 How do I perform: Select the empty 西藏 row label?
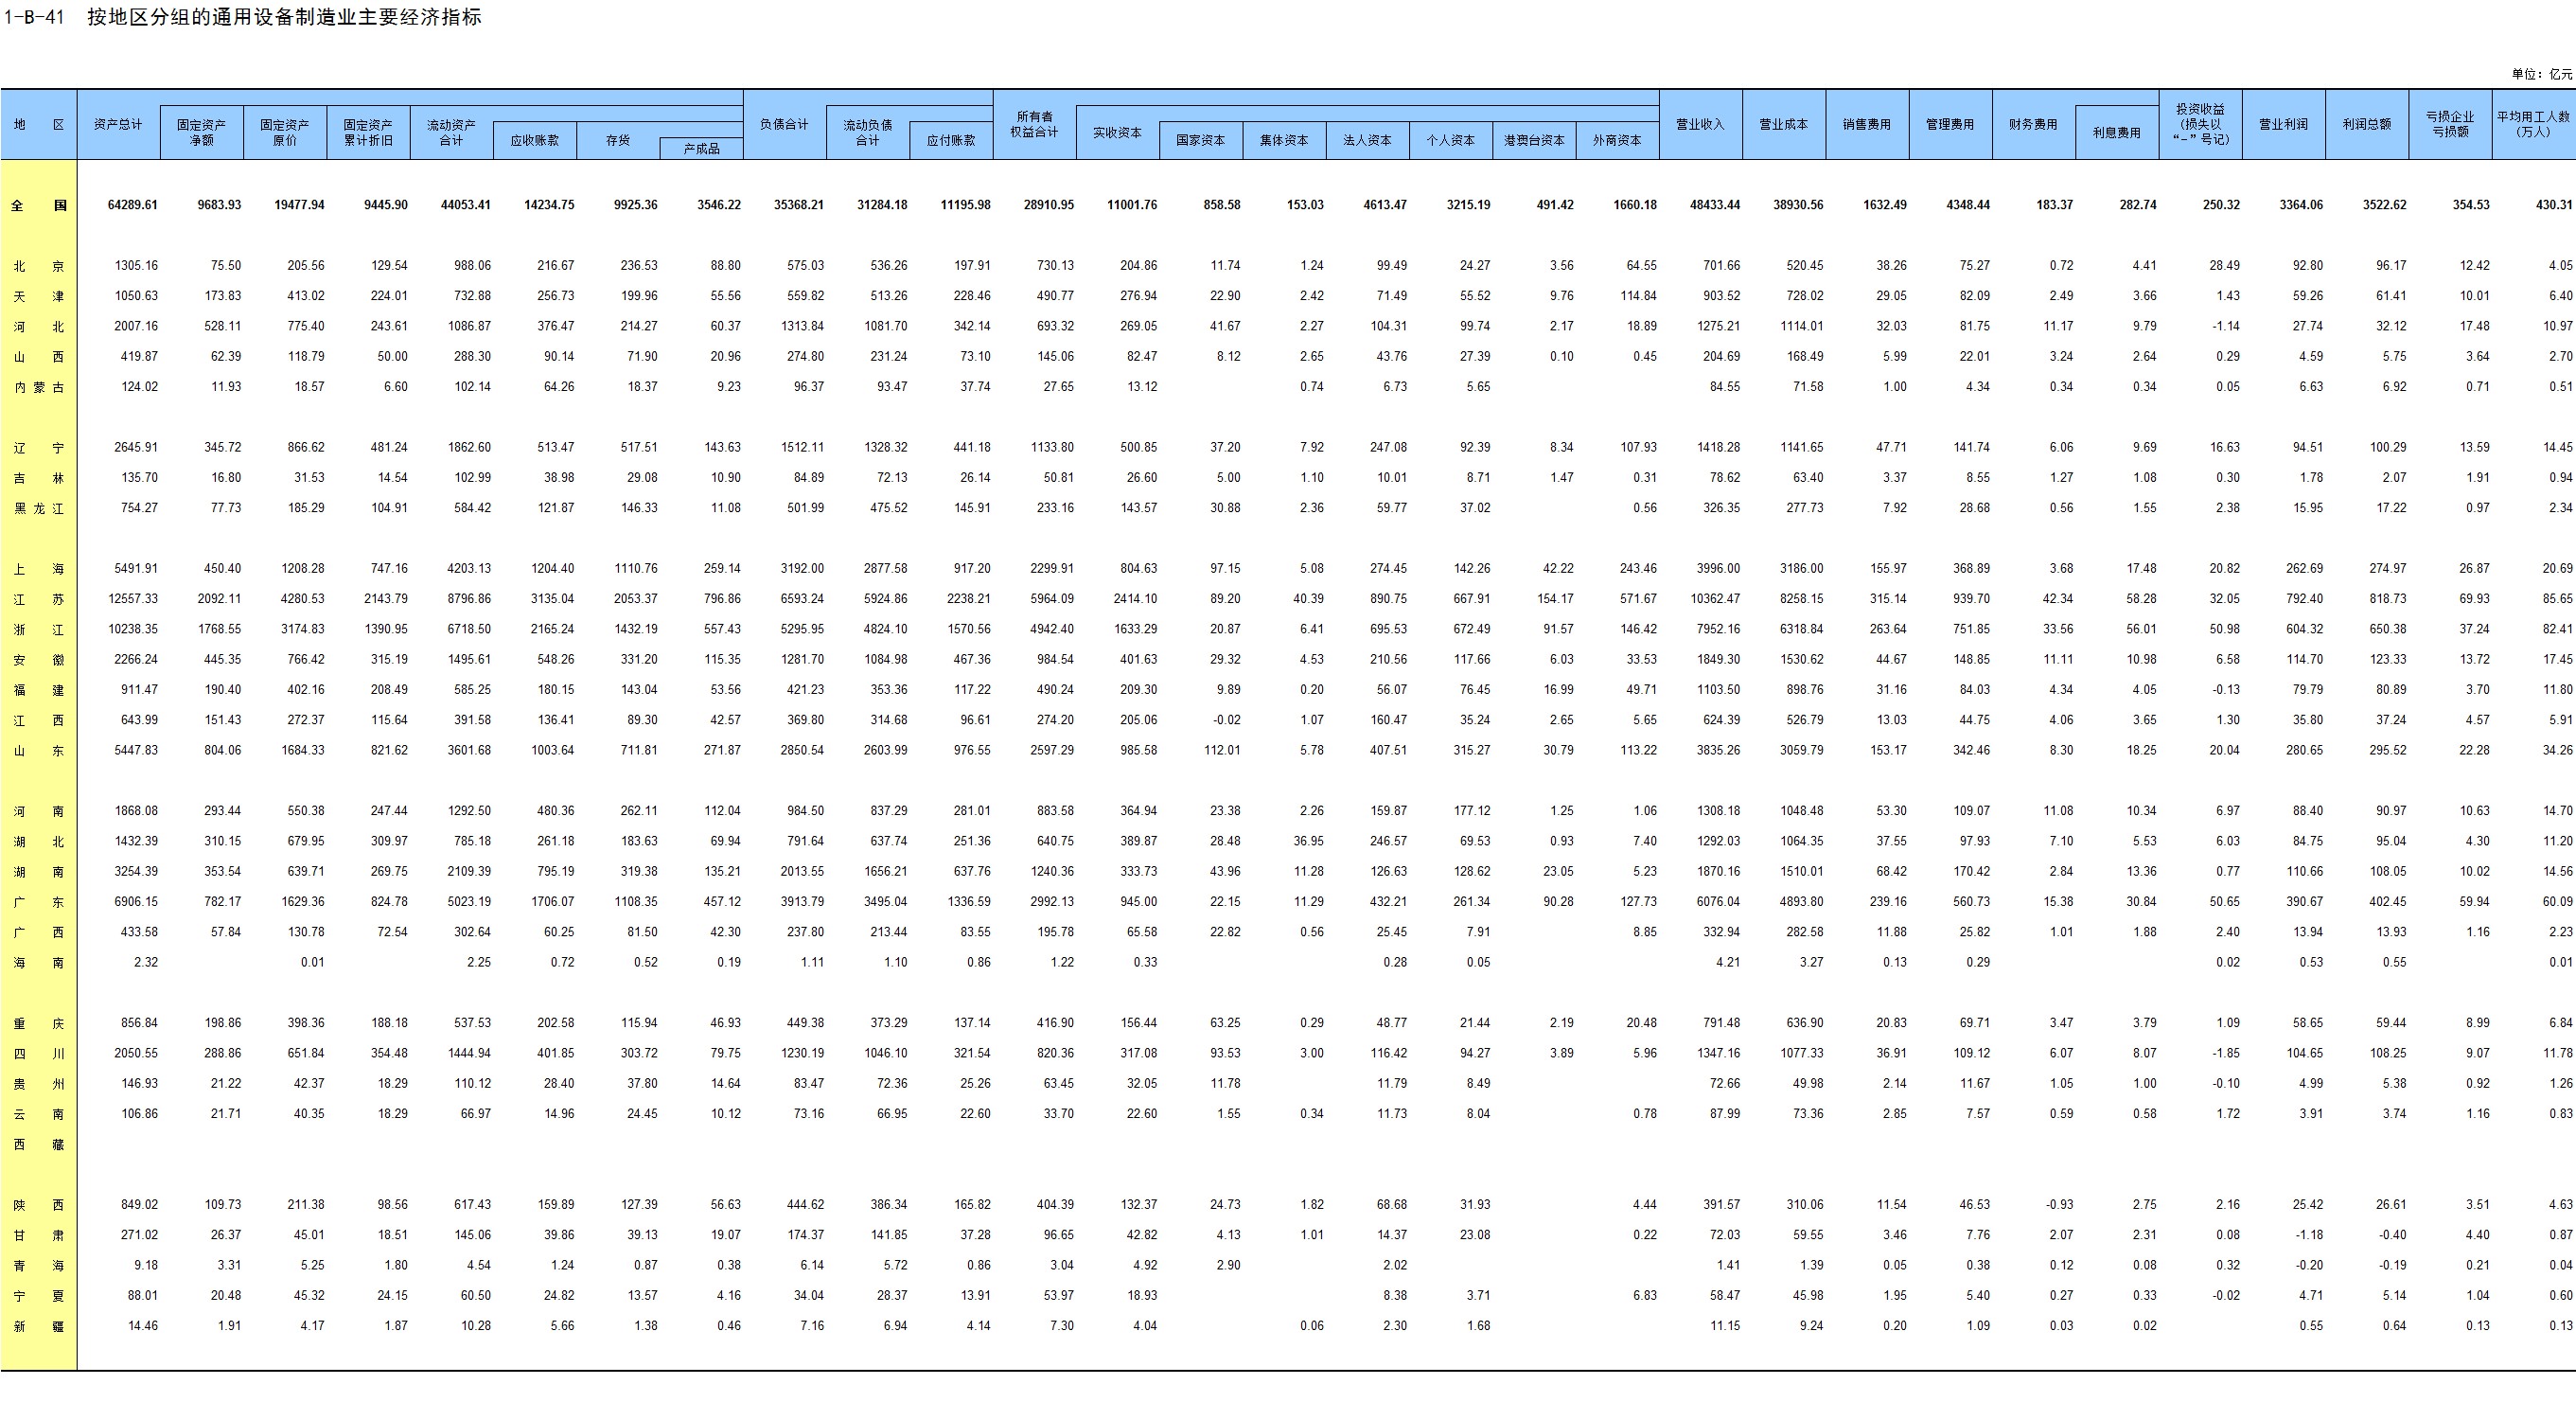pyautogui.click(x=39, y=1144)
